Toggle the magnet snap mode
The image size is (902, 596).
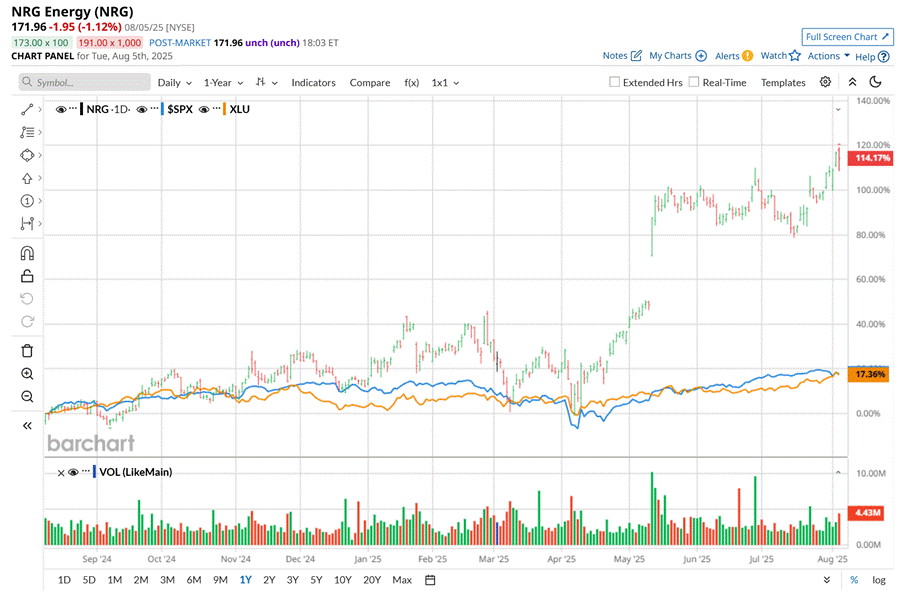click(27, 253)
